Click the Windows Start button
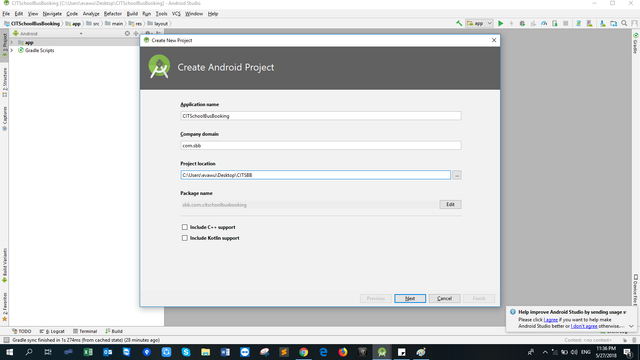 [x=9, y=352]
